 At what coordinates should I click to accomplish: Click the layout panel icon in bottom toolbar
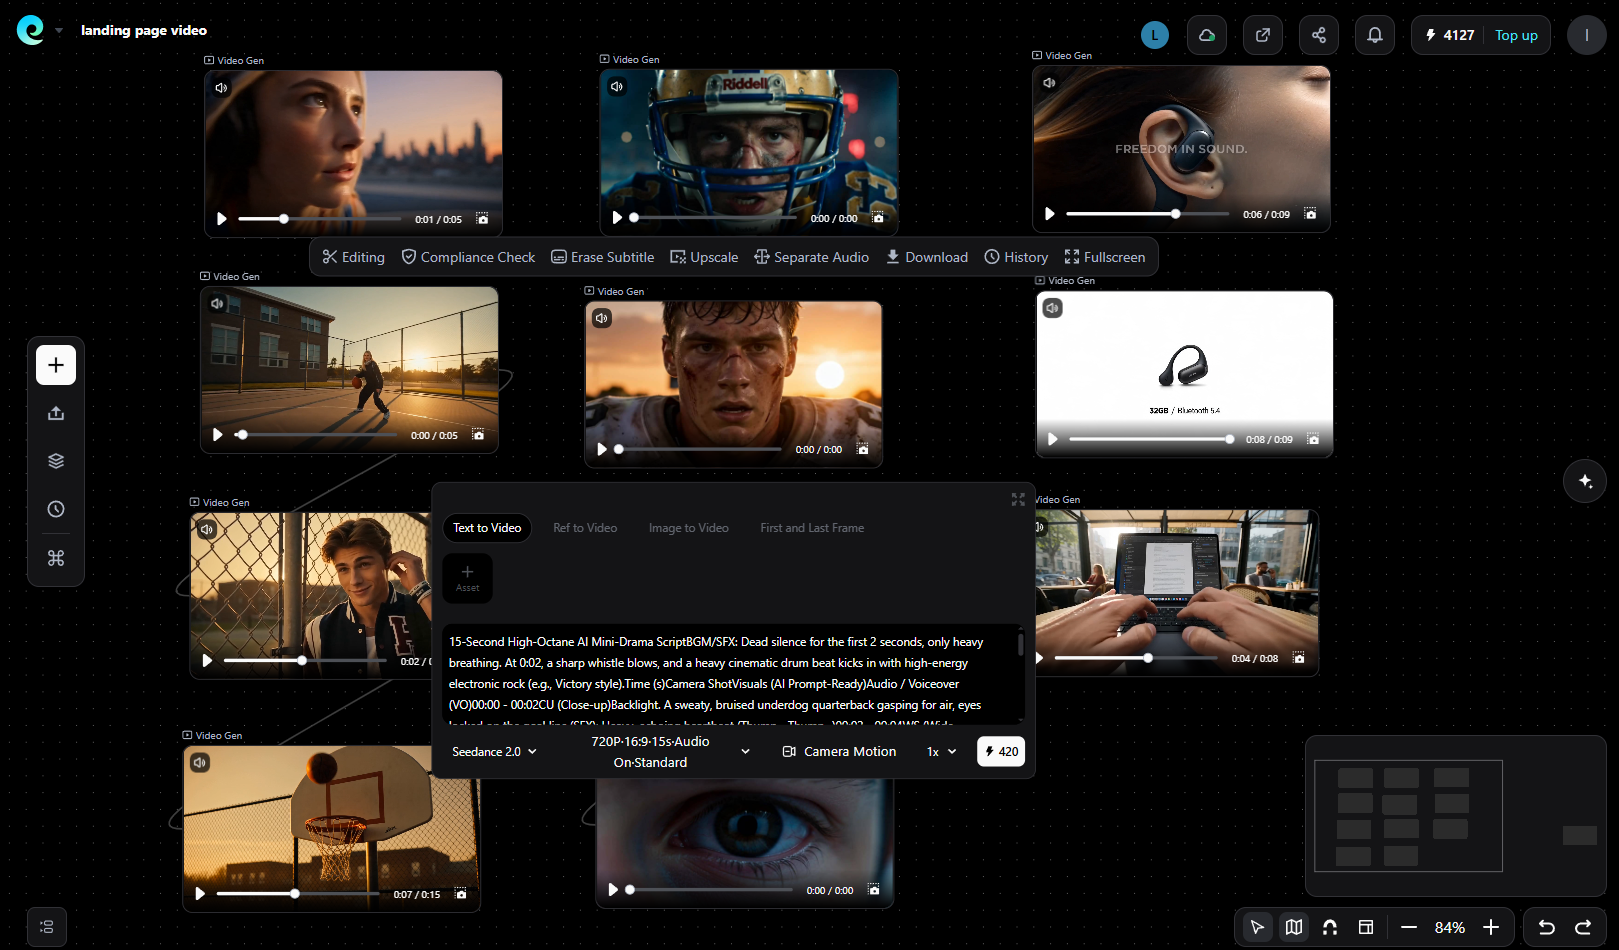(x=1366, y=927)
